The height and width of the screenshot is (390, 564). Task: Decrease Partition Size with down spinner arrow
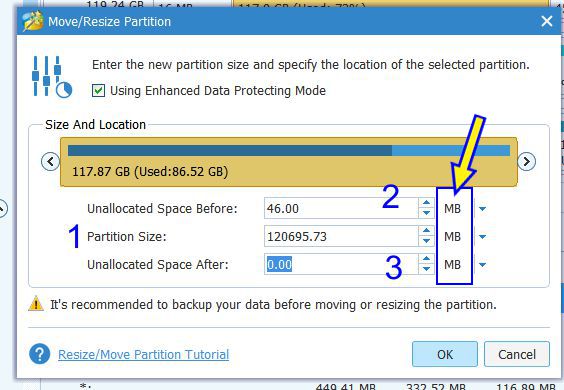tap(427, 241)
